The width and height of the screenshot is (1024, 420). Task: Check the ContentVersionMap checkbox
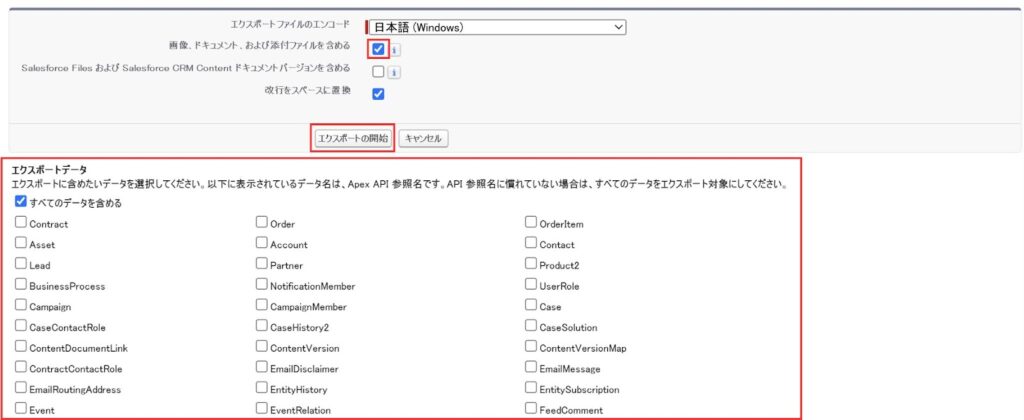click(x=531, y=347)
